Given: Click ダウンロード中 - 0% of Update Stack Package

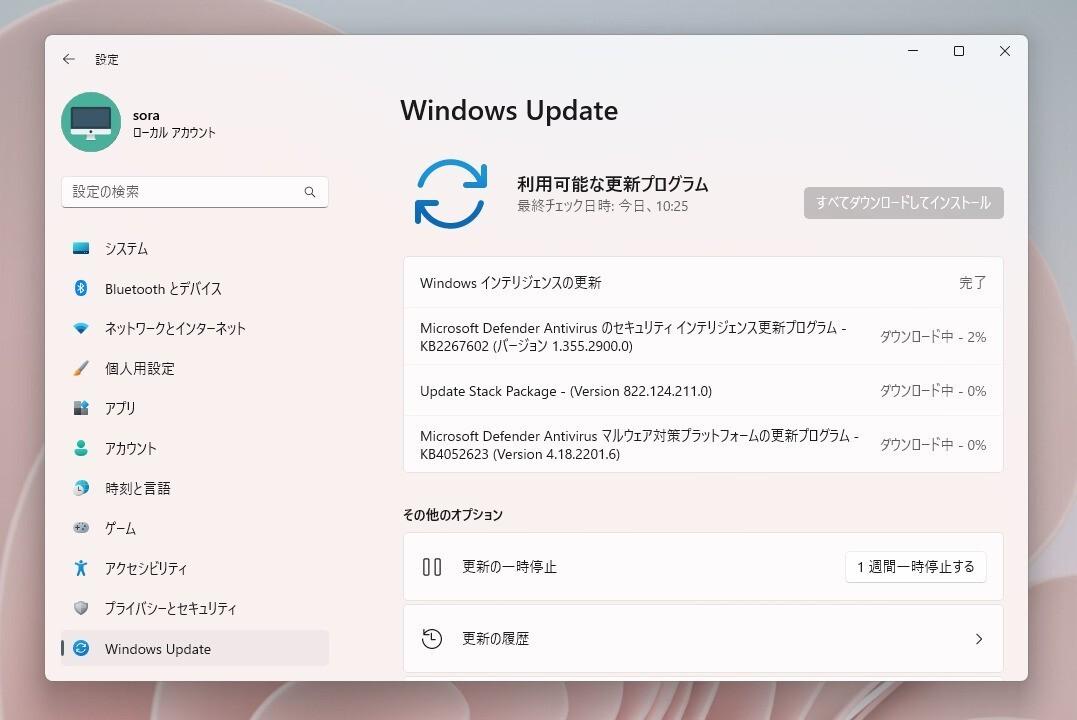Looking at the screenshot, I should (x=933, y=391).
